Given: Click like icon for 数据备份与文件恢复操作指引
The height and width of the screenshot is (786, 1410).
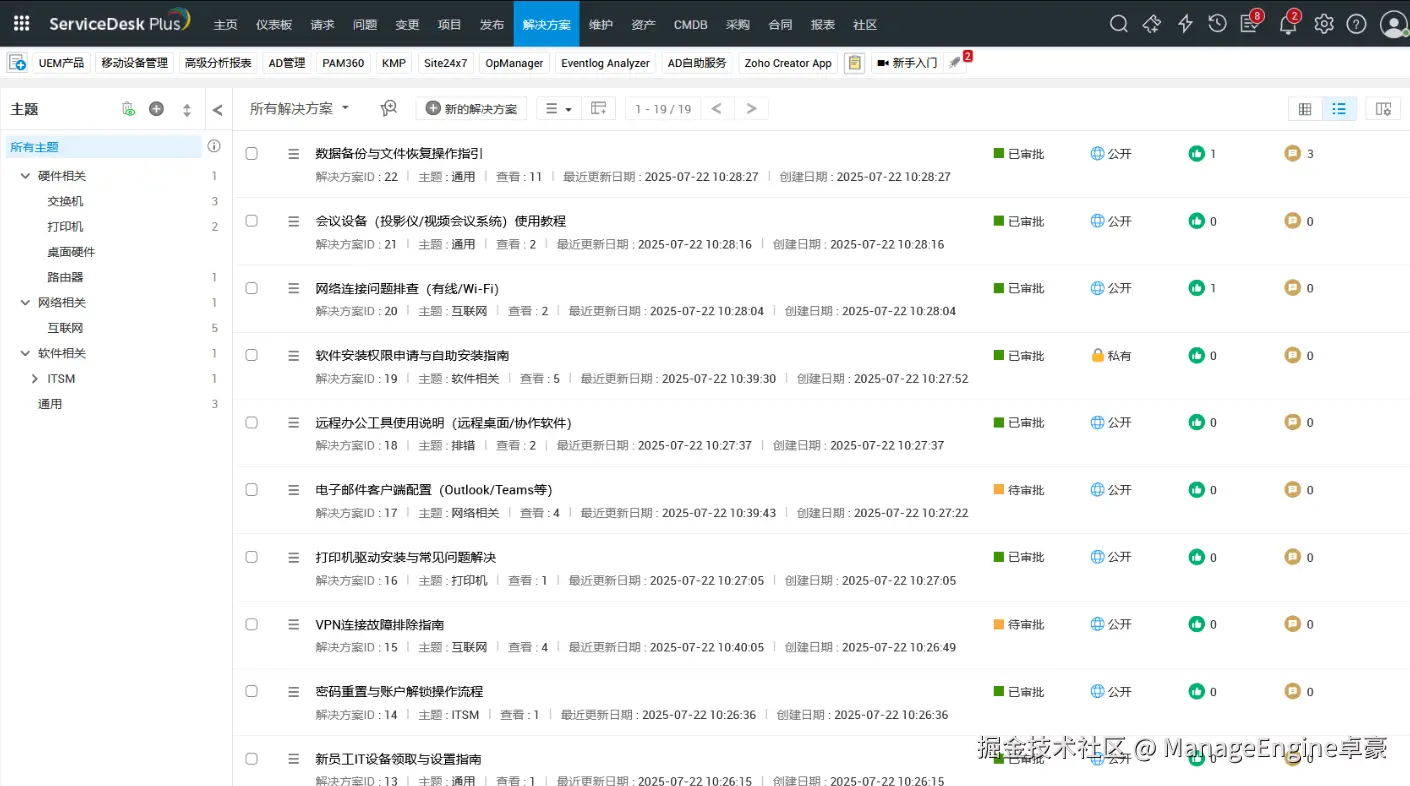Looking at the screenshot, I should 1196,154.
